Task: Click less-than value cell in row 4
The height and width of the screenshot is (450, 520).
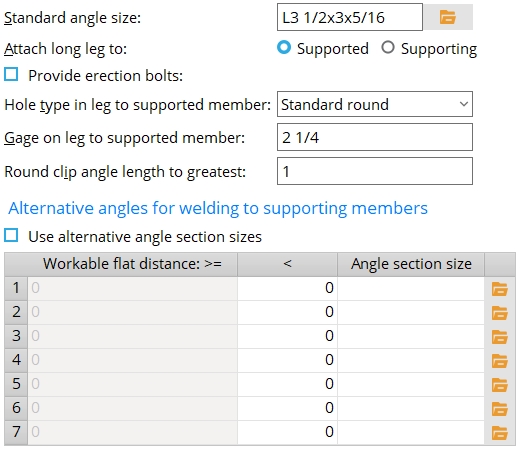Action: point(287,360)
